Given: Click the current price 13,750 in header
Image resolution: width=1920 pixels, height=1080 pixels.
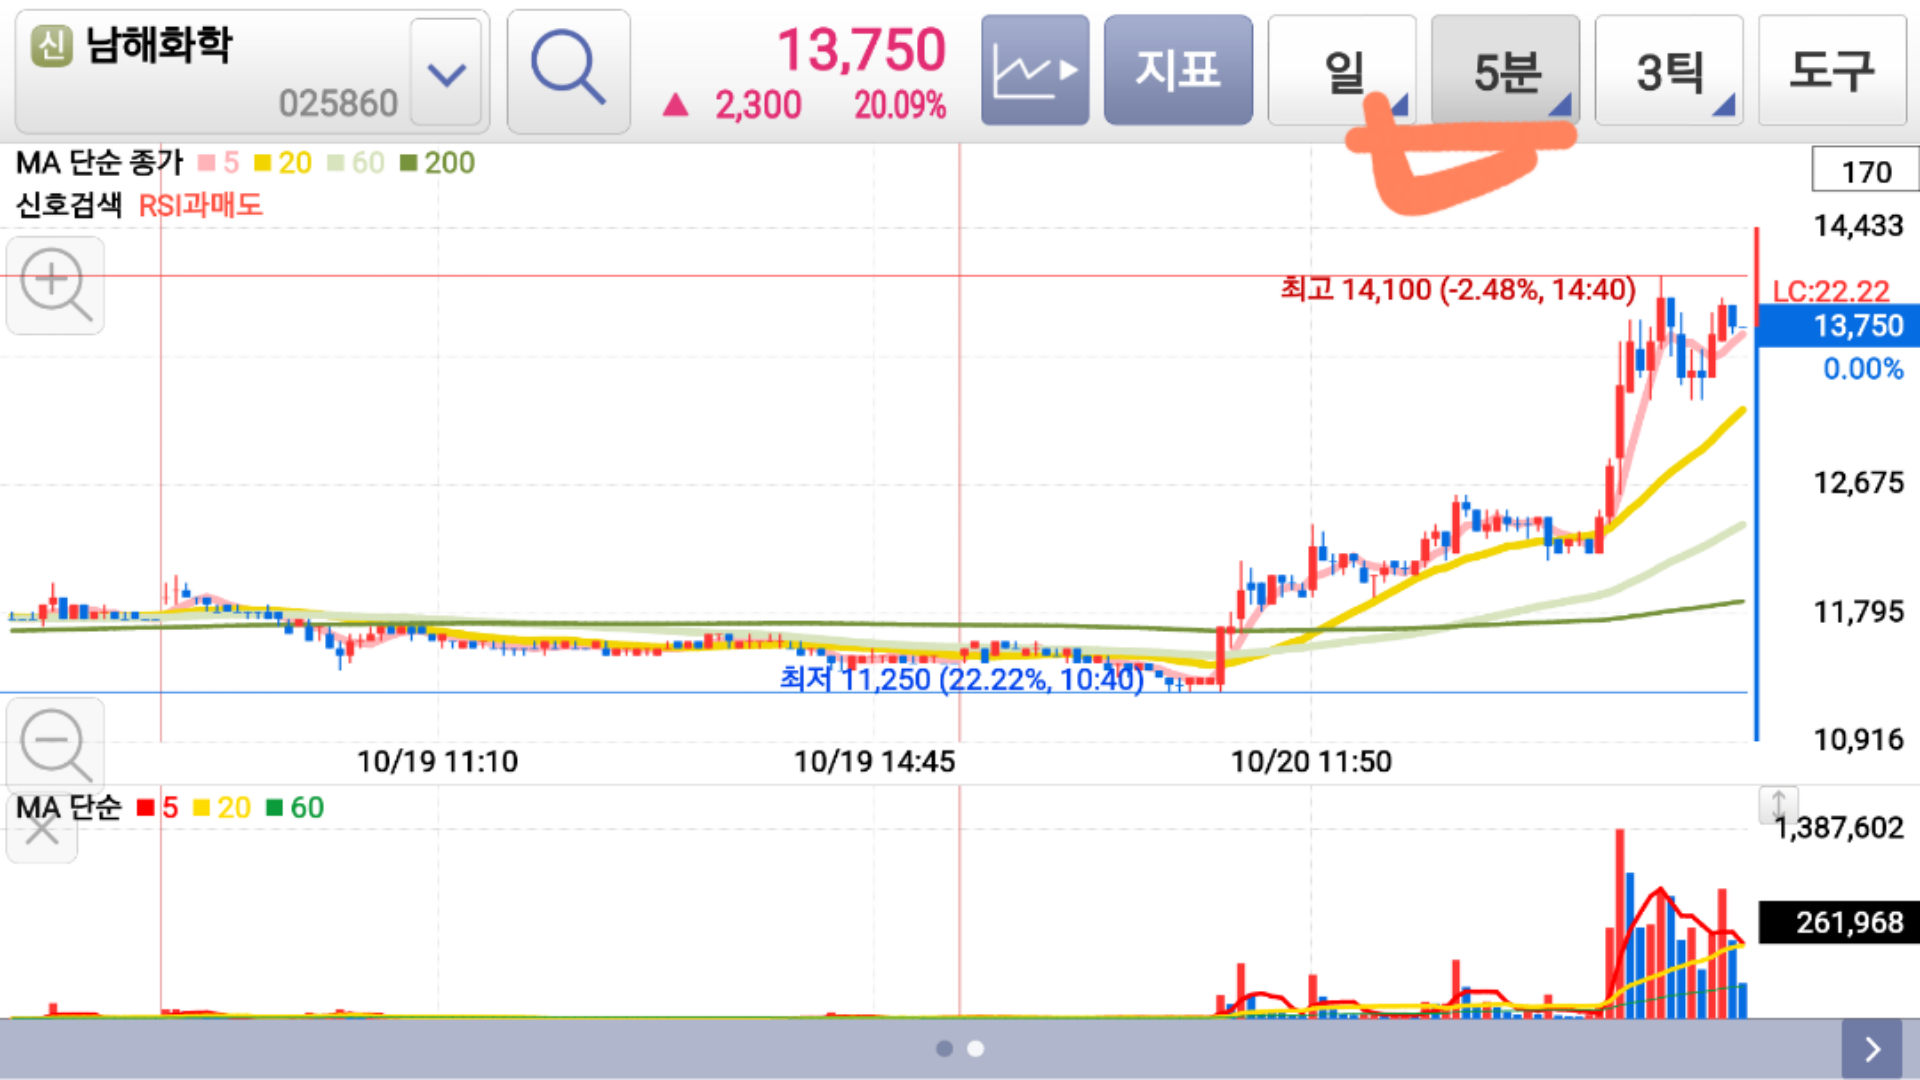Looking at the screenshot, I should pos(861,50).
